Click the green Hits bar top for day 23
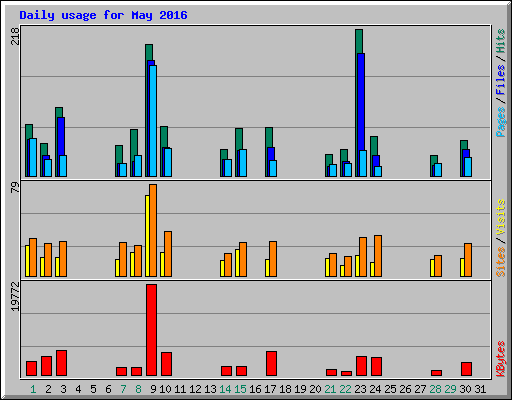The image size is (512, 400). tap(359, 41)
